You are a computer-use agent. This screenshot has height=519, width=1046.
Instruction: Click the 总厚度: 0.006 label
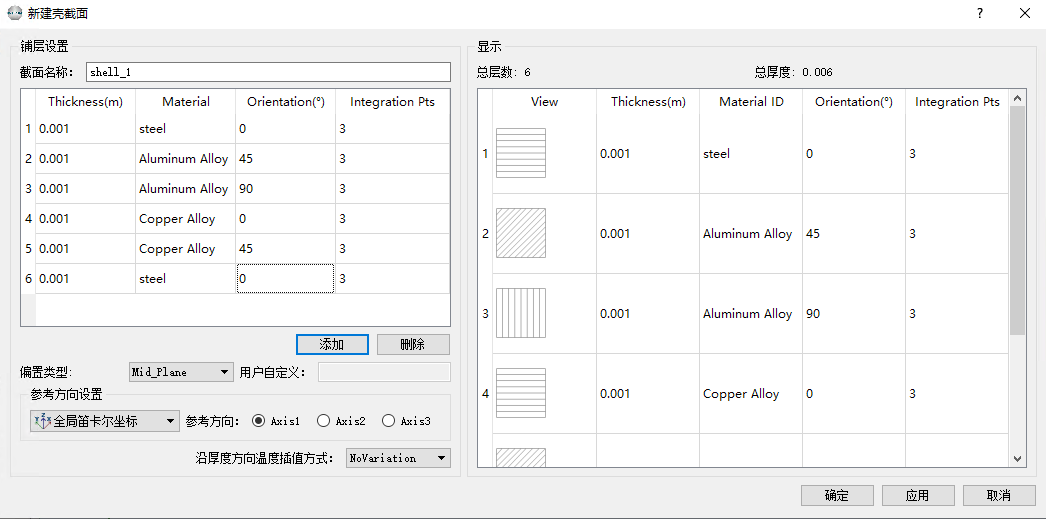[793, 72]
